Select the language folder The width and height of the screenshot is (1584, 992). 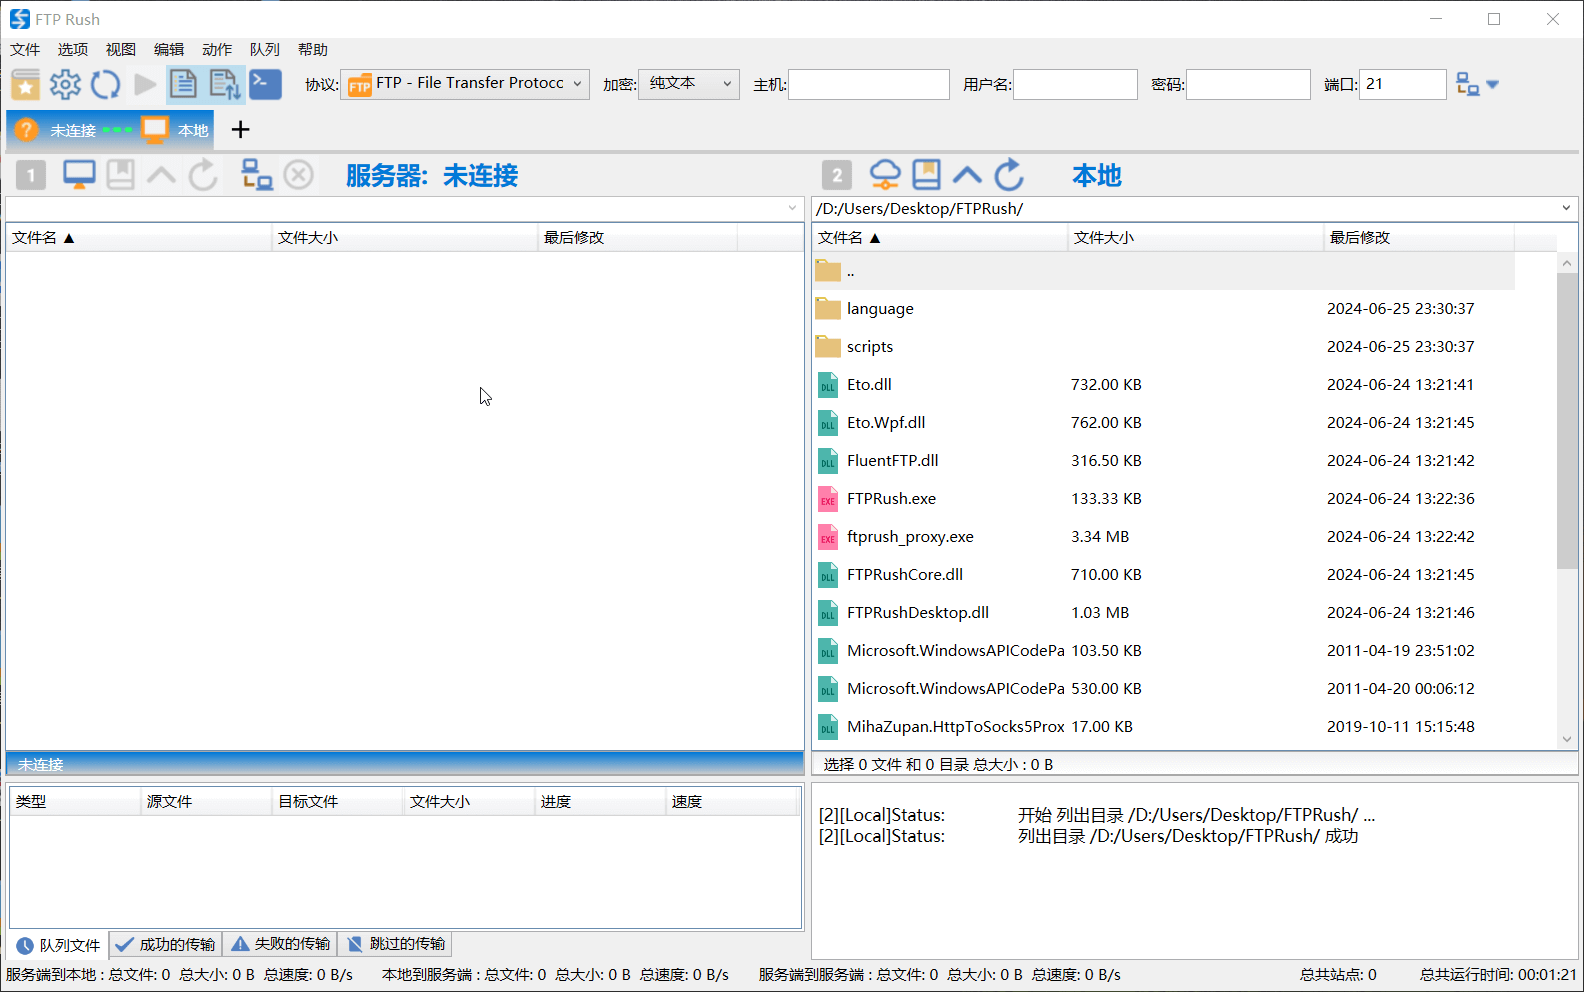[x=1164, y=309]
